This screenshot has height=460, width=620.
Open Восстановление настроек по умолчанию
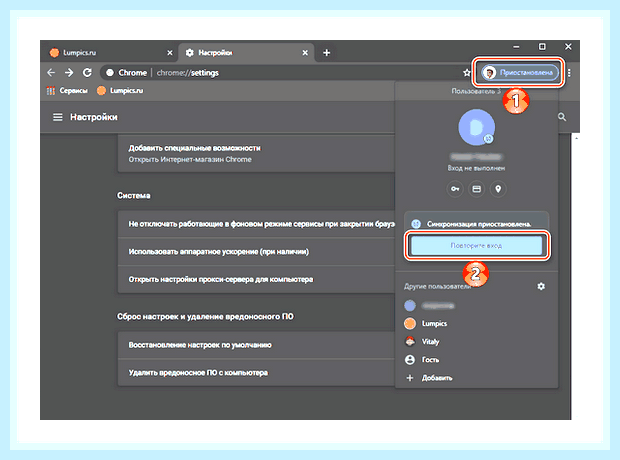pos(256,345)
